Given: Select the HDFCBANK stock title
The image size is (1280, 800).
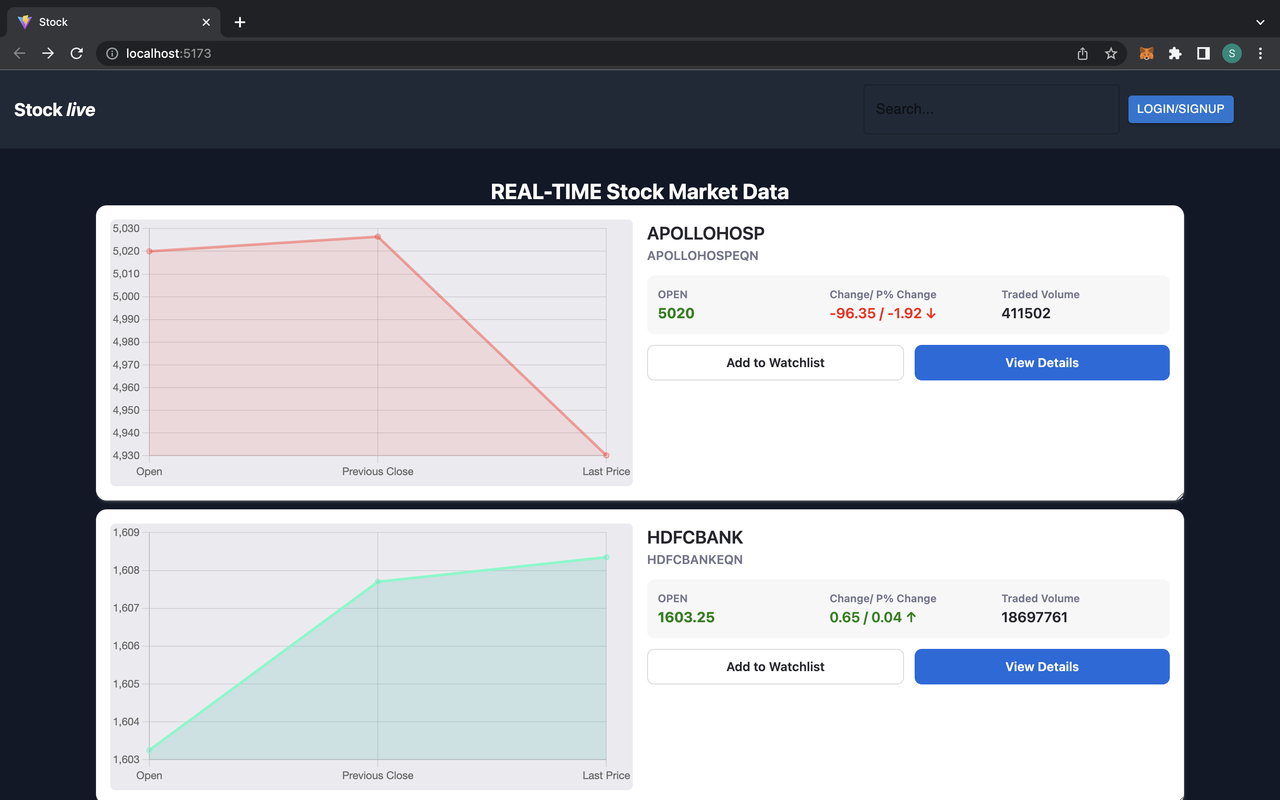Looking at the screenshot, I should point(695,537).
